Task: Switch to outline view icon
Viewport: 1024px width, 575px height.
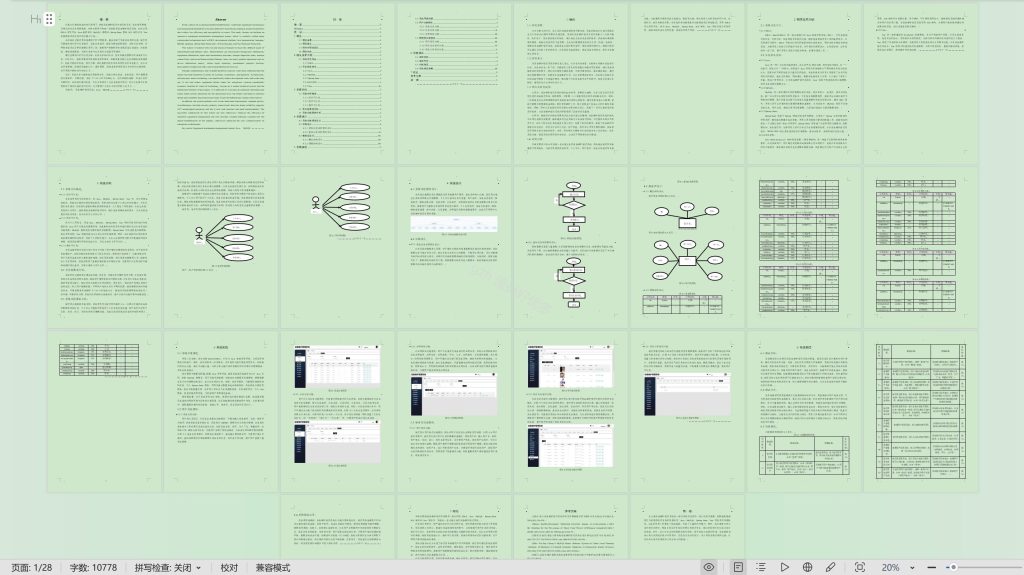Action: click(761, 567)
